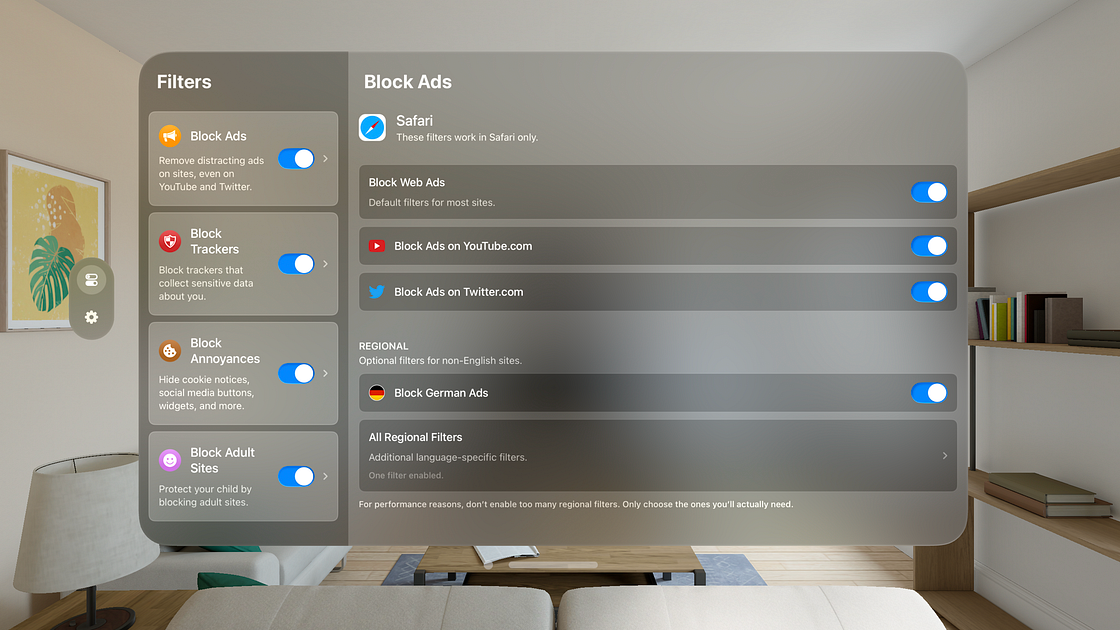Image resolution: width=1120 pixels, height=630 pixels.
Task: Click the German flag icon
Action: tap(376, 393)
